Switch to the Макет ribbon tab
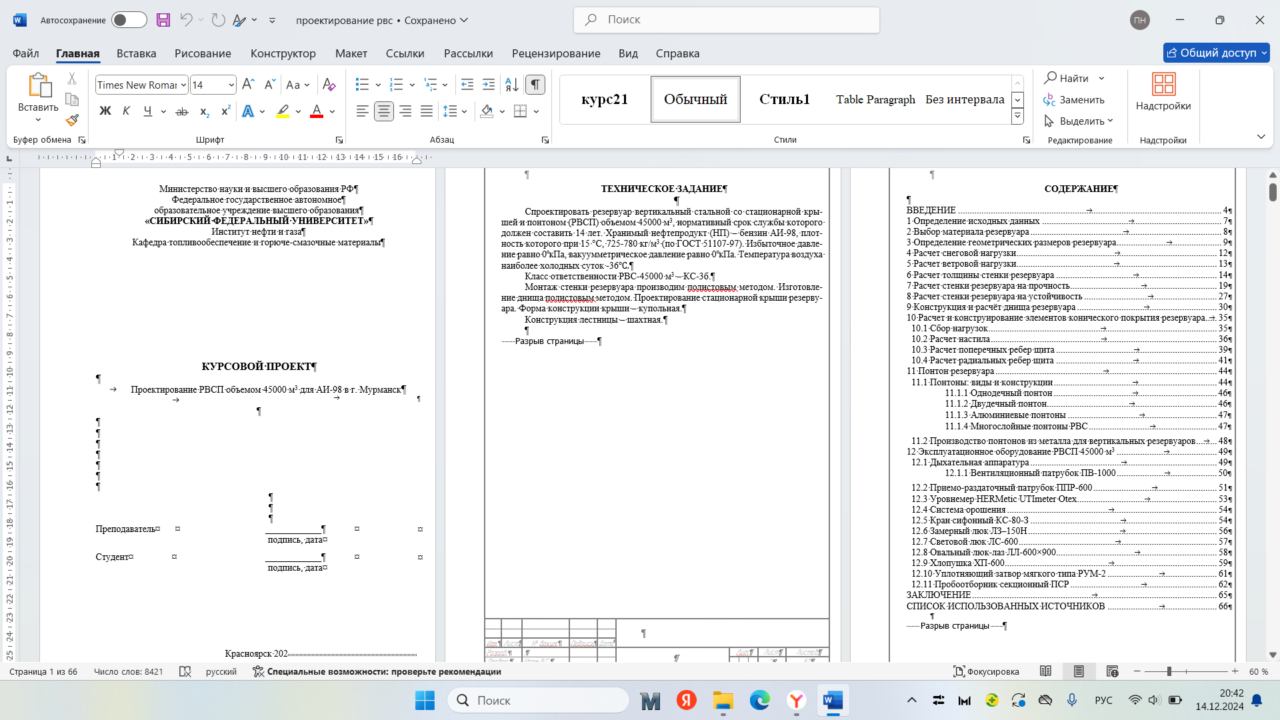The height and width of the screenshot is (720, 1280). coord(351,53)
